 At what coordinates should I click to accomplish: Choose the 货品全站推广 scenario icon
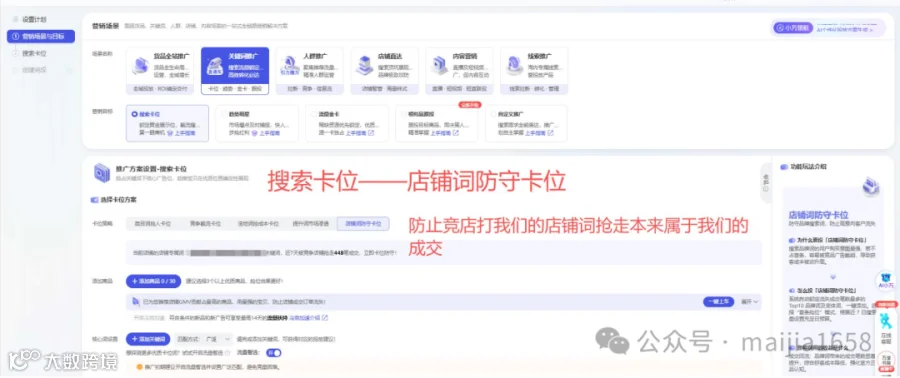(x=140, y=65)
